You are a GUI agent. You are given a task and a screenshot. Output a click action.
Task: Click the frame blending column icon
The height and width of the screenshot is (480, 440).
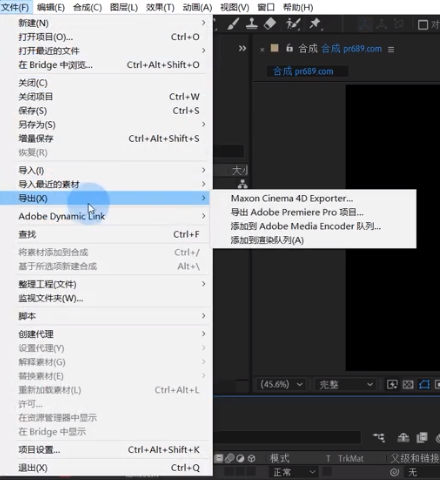click(x=219, y=458)
